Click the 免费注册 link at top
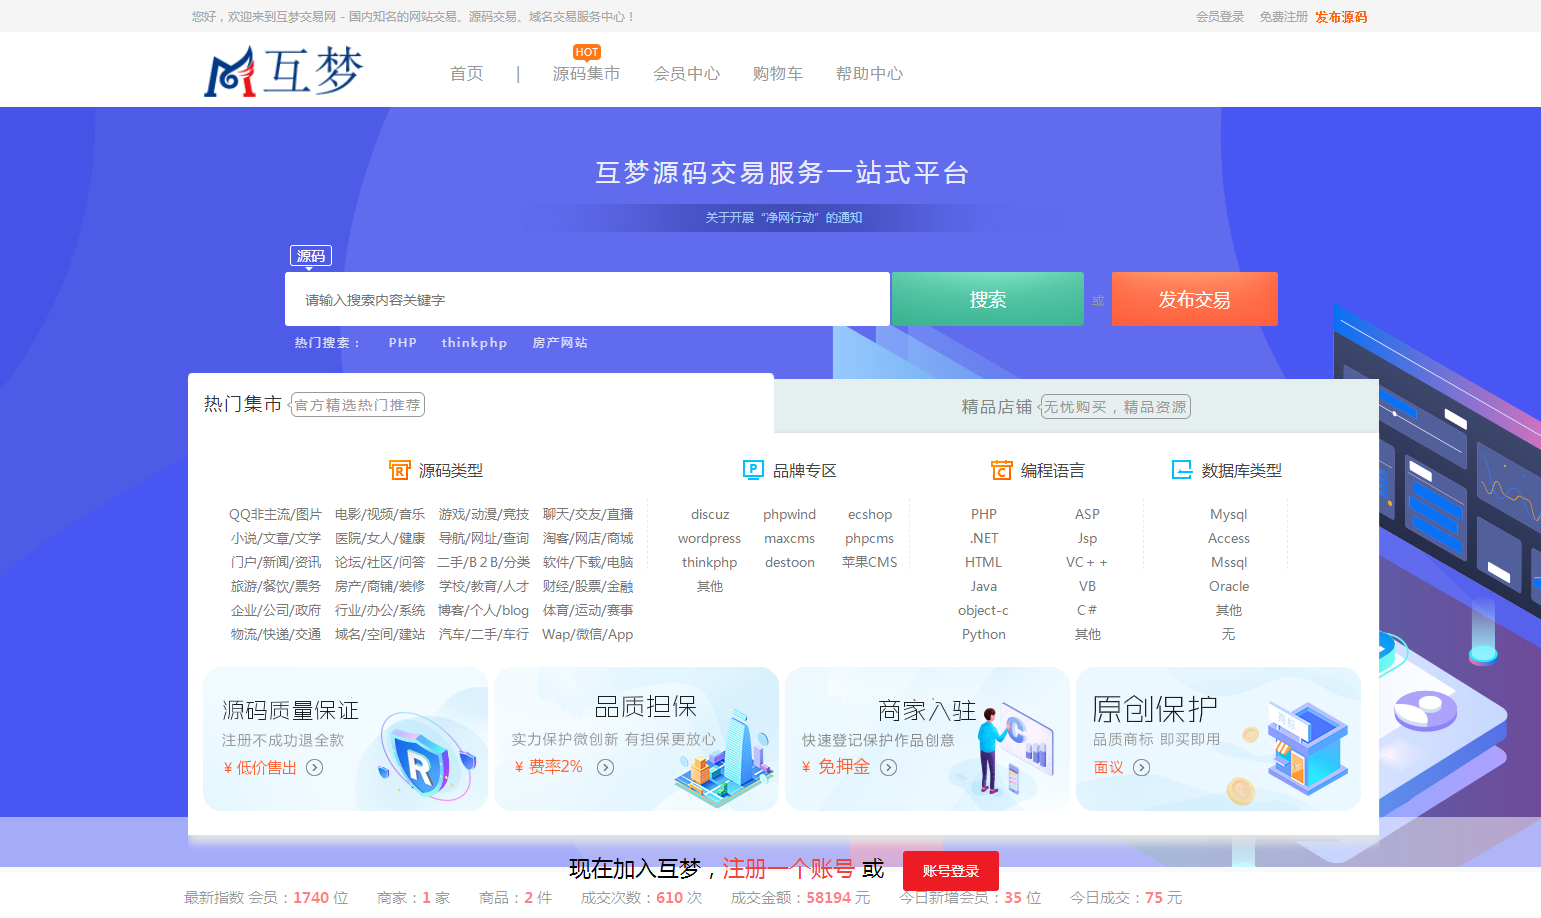Image resolution: width=1541 pixels, height=918 pixels. click(1283, 16)
